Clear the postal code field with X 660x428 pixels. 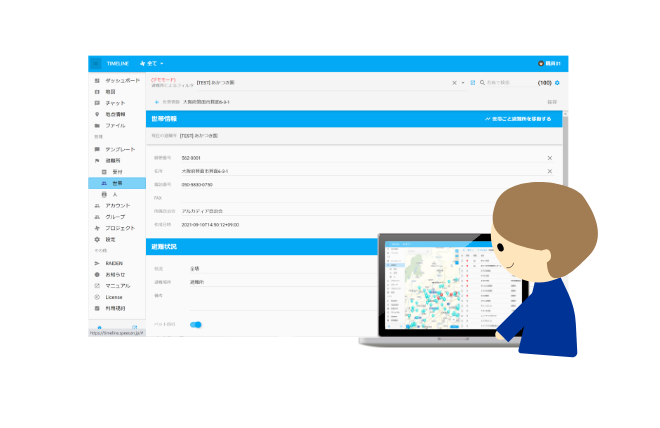point(550,158)
